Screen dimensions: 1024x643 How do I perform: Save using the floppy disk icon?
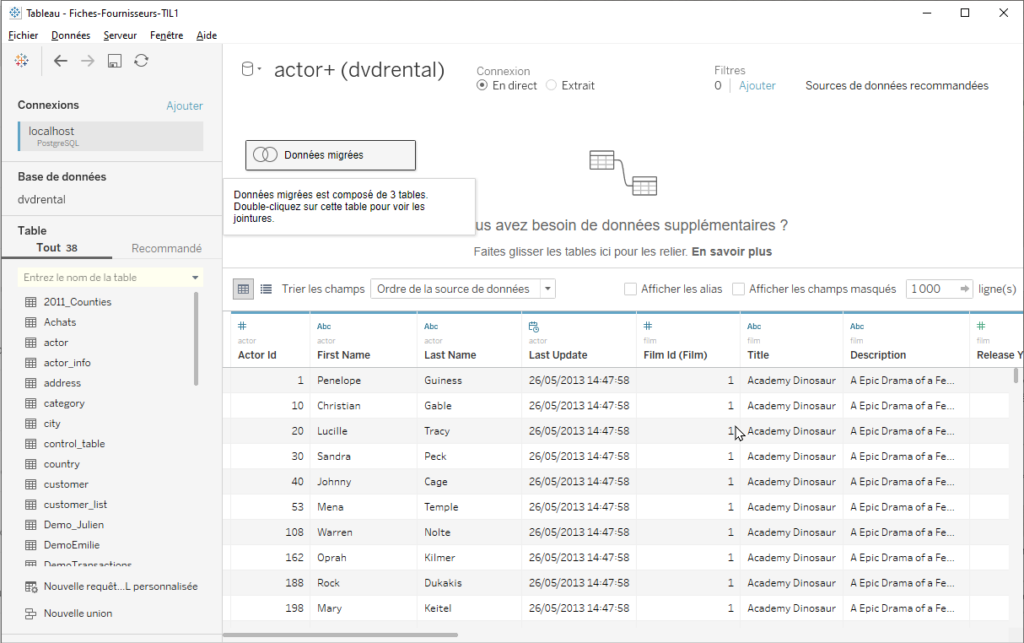(114, 61)
